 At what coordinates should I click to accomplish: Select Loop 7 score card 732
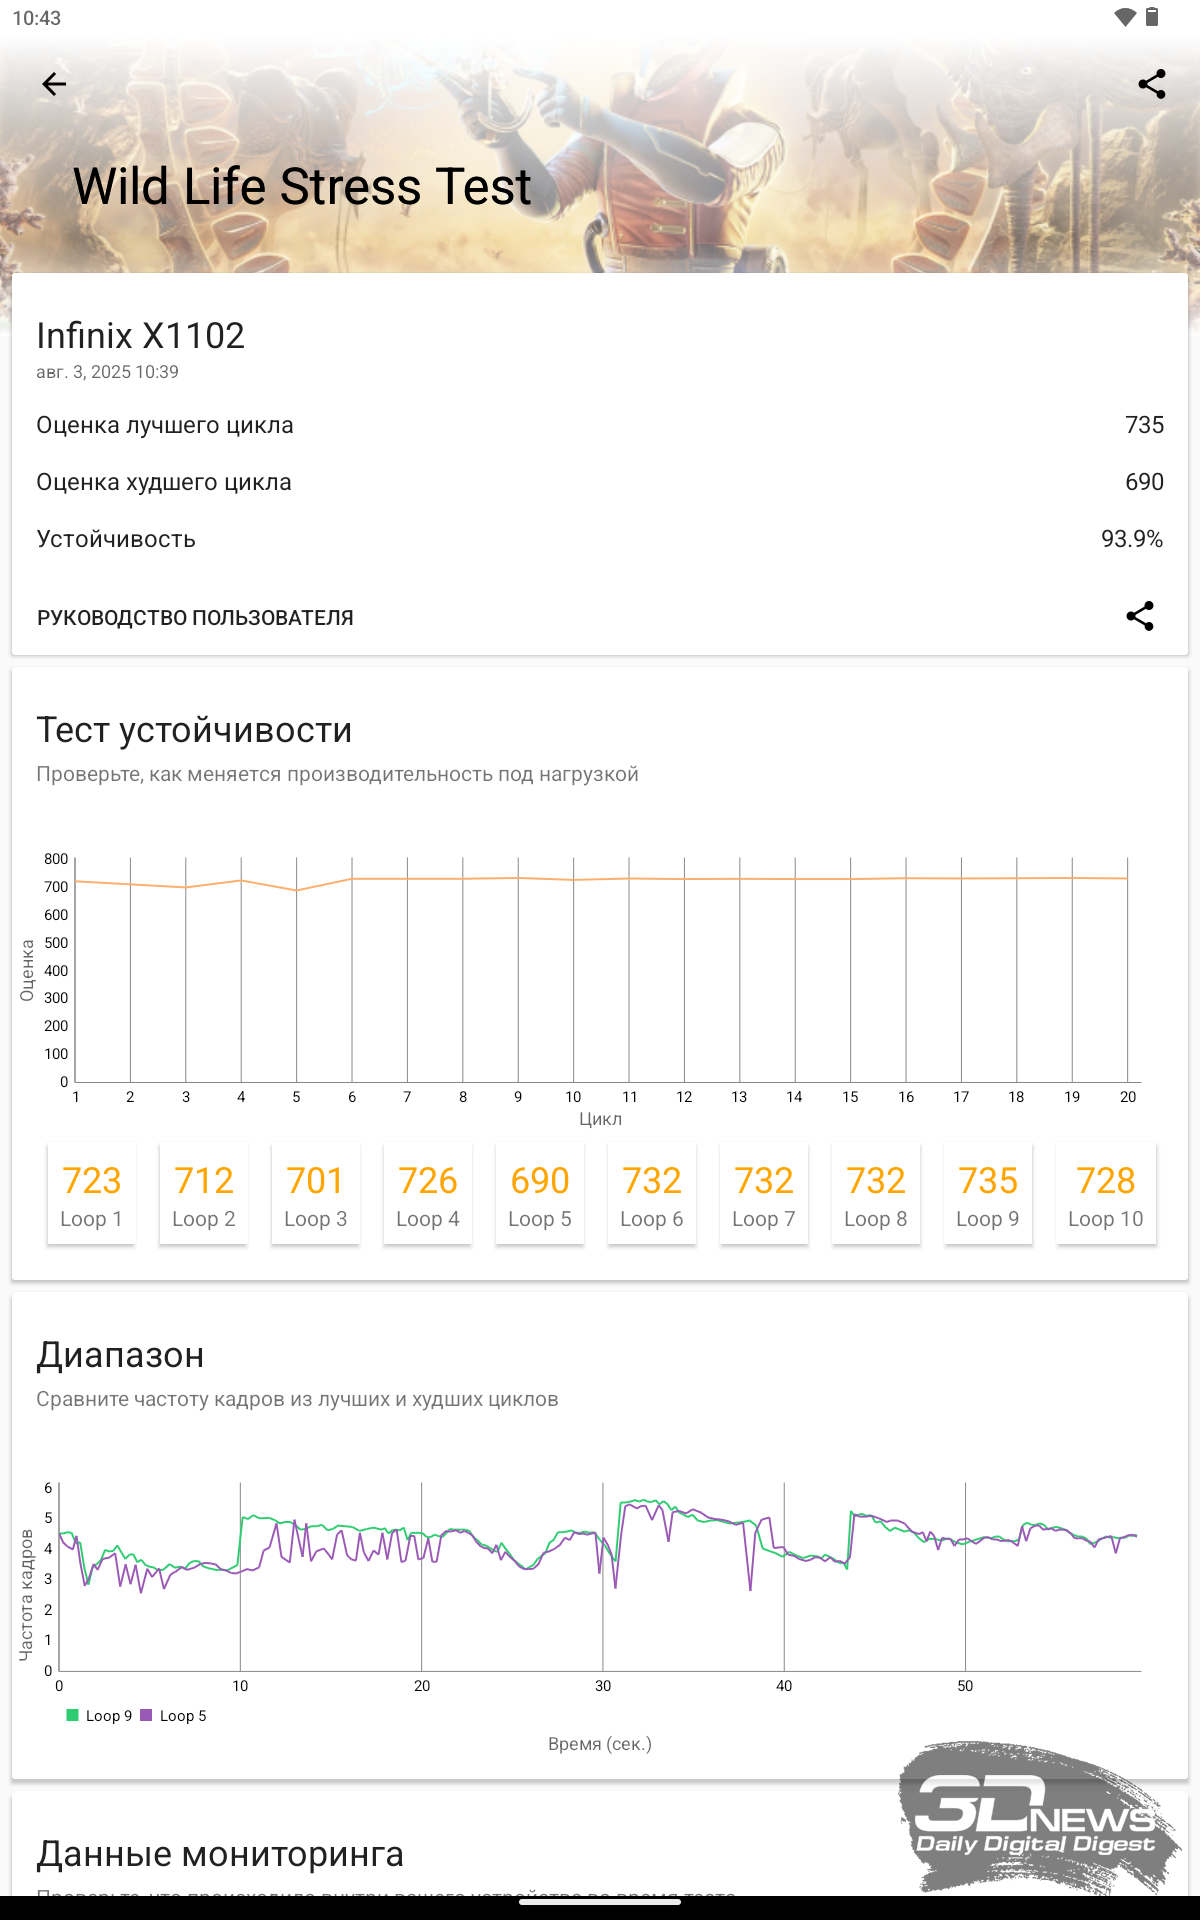click(x=763, y=1194)
